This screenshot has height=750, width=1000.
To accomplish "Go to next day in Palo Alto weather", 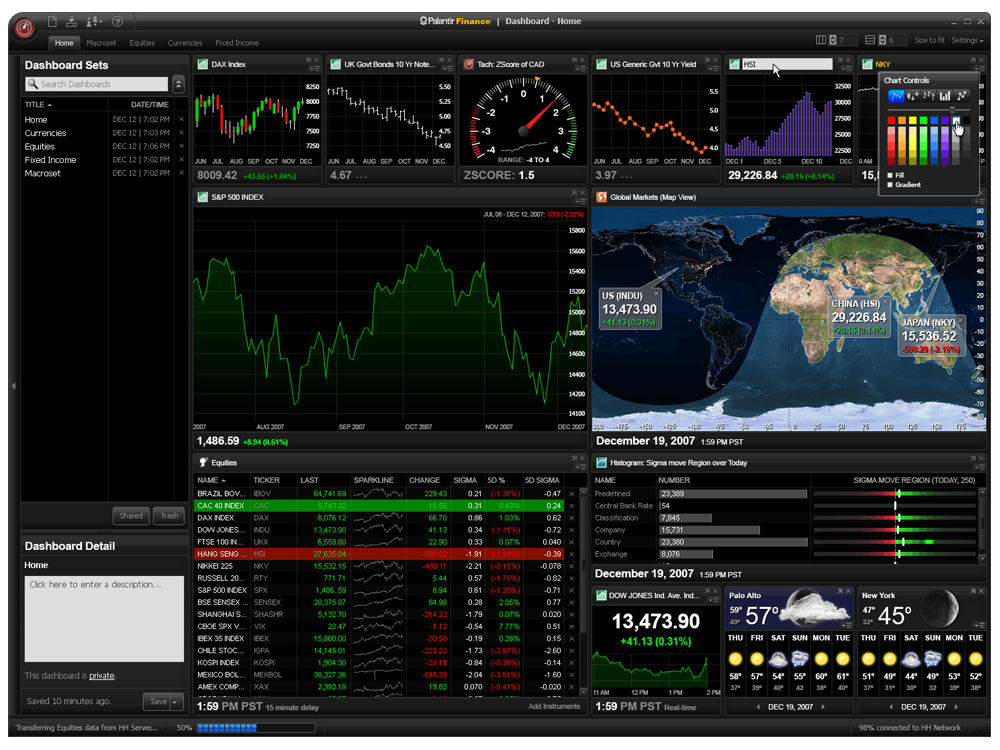I will [x=823, y=707].
